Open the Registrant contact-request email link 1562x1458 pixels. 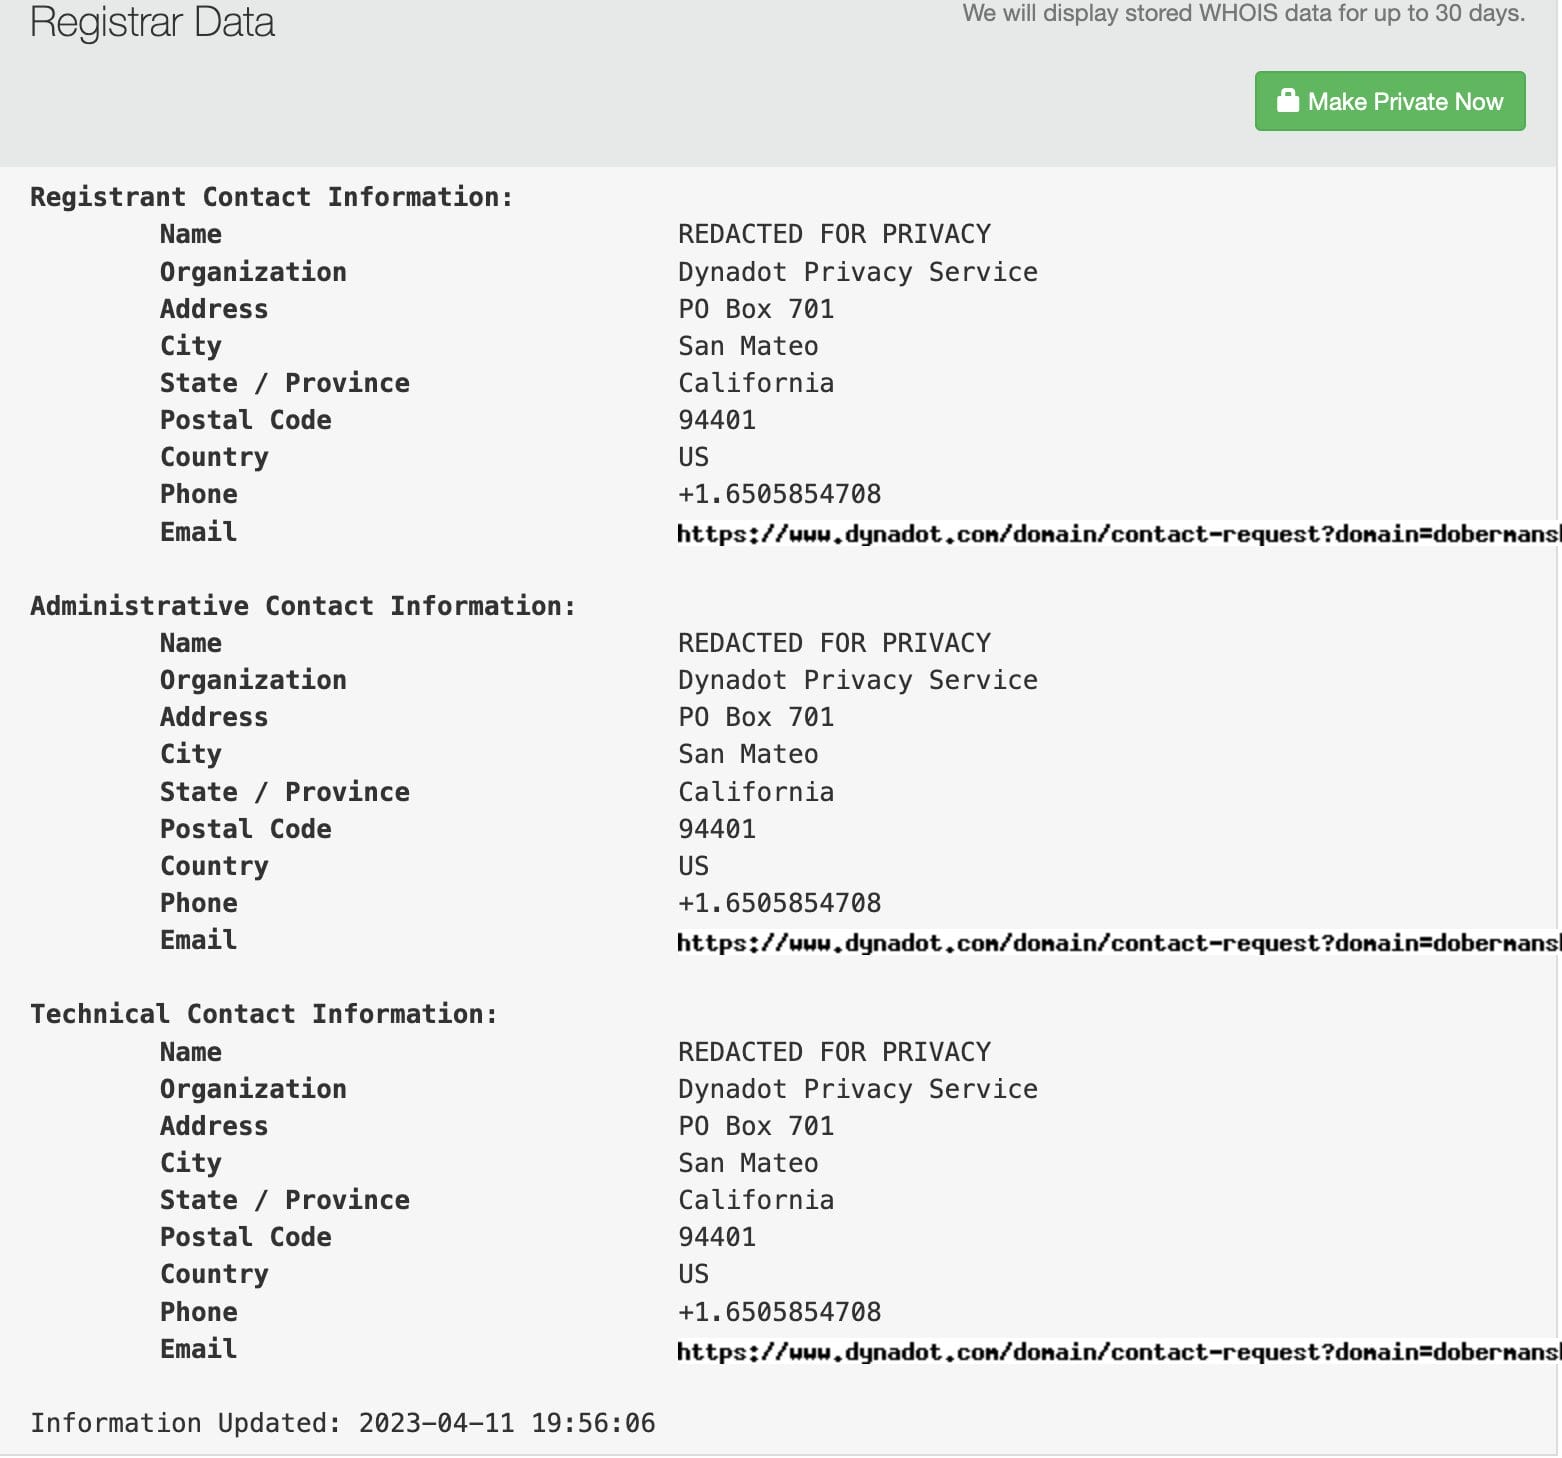1116,534
